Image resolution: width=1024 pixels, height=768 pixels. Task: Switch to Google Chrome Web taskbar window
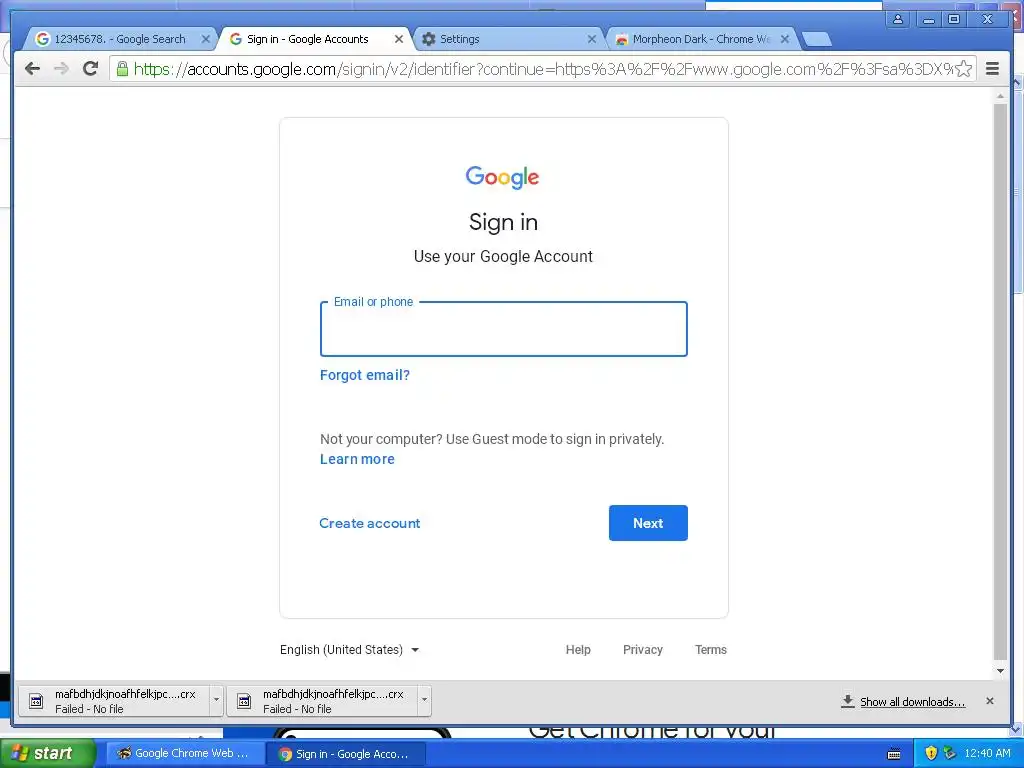click(x=184, y=754)
